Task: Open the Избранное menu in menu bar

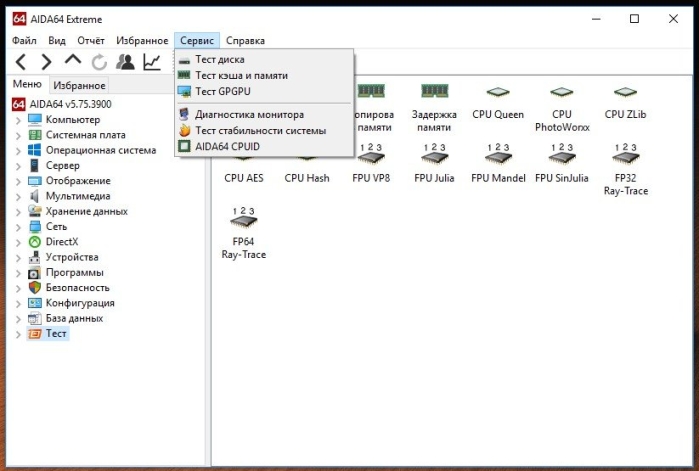Action: [142, 41]
